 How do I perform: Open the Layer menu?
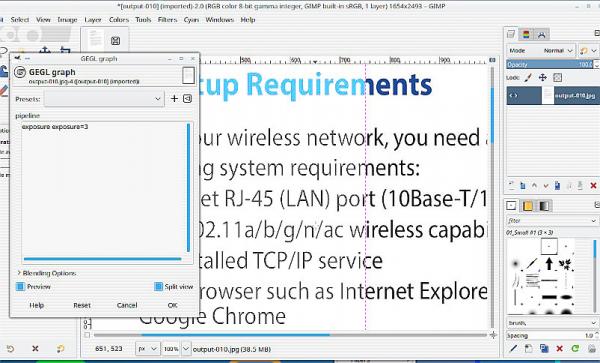[93, 20]
